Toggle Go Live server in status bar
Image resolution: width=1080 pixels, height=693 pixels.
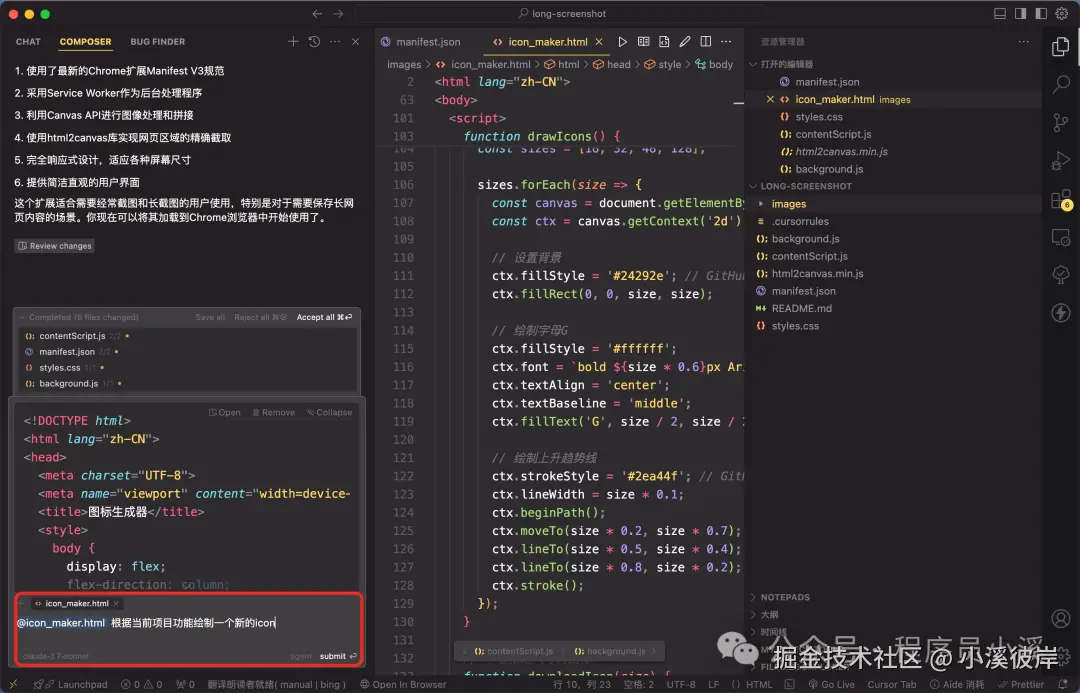point(831,684)
